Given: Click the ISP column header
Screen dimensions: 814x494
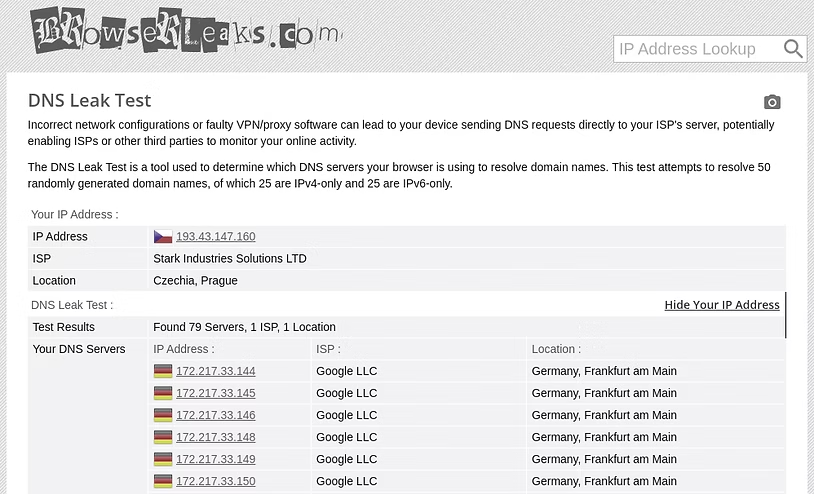Looking at the screenshot, I should [x=329, y=349].
